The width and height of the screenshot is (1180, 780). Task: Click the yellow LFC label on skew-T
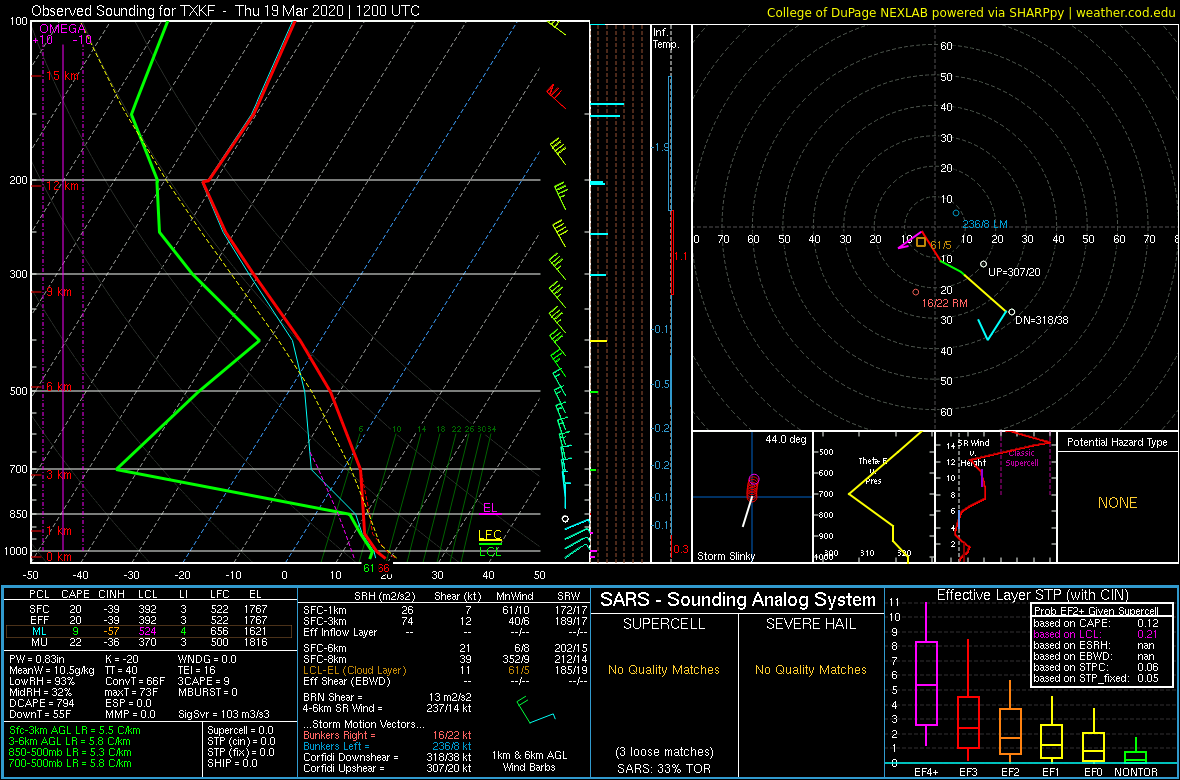pos(490,535)
